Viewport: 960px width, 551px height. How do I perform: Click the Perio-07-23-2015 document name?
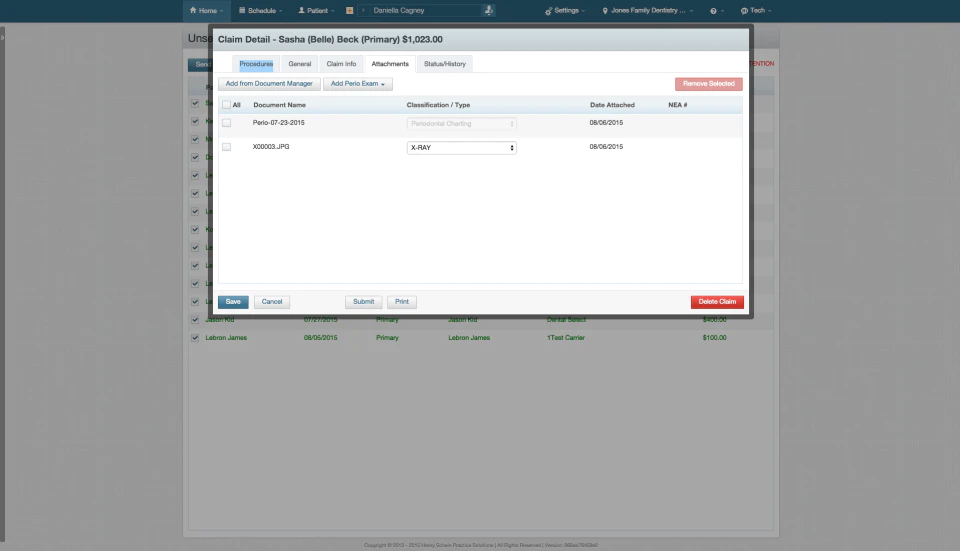(x=279, y=122)
